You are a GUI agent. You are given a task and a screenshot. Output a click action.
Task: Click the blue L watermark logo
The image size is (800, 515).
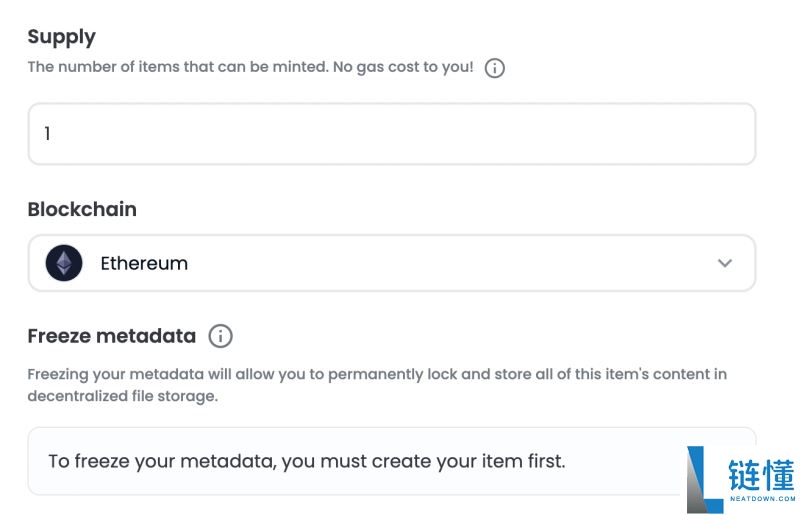tap(704, 480)
